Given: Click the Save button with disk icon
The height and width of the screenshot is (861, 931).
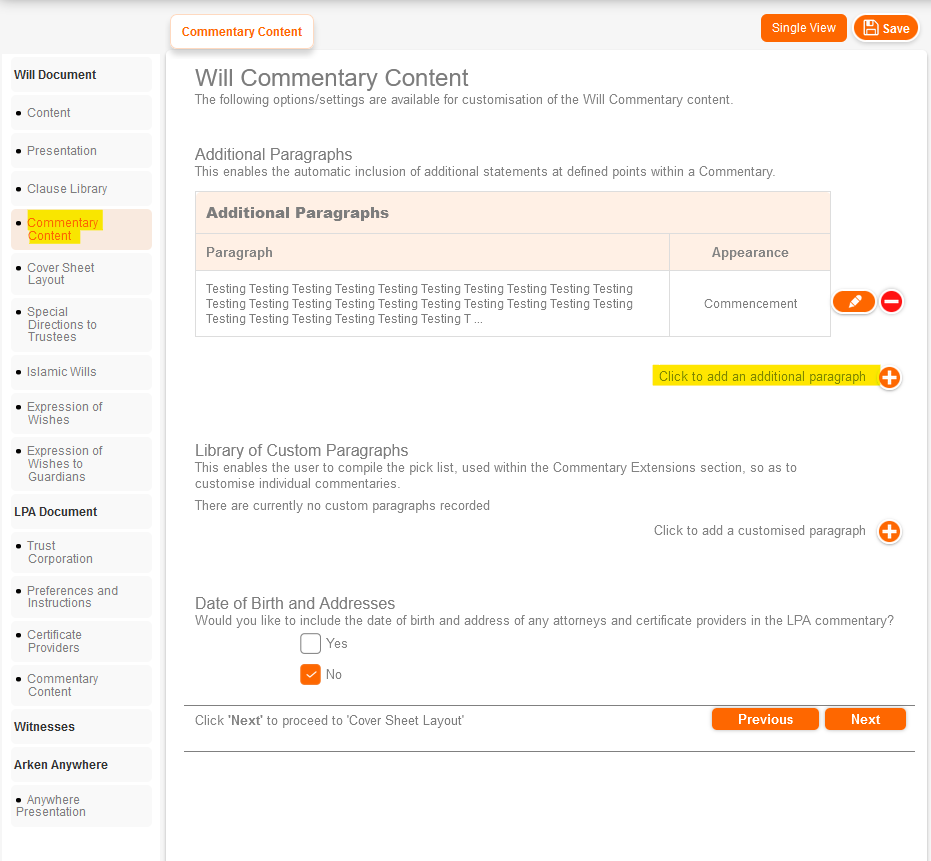Looking at the screenshot, I should coord(886,28).
